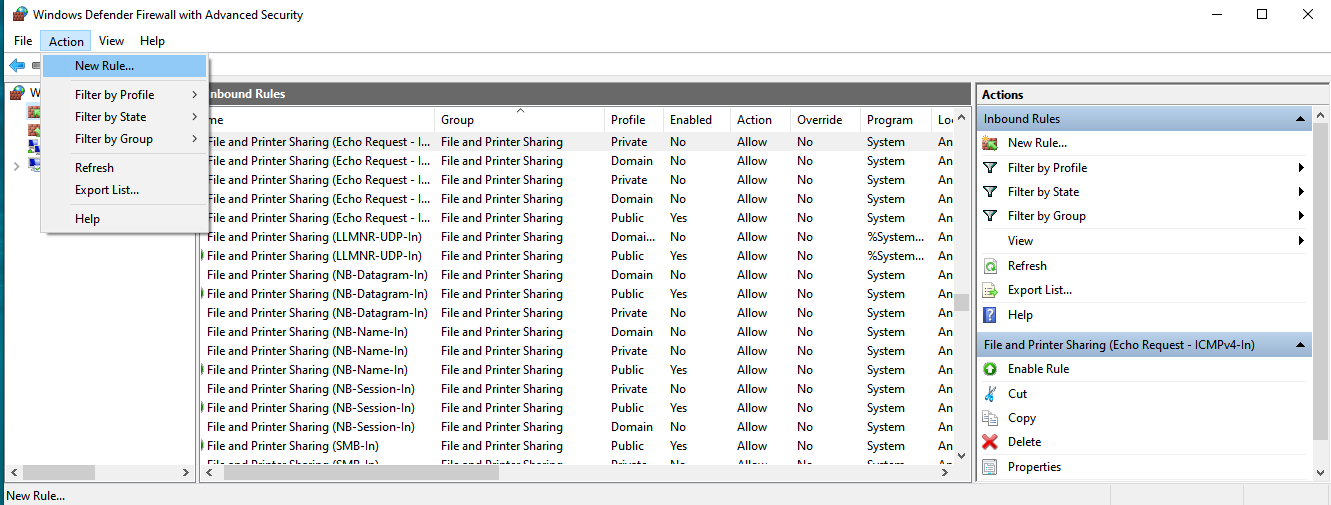This screenshot has width=1331, height=505.
Task: Click the Inbound Rules header in Actions pane
Action: pyautogui.click(x=1144, y=119)
